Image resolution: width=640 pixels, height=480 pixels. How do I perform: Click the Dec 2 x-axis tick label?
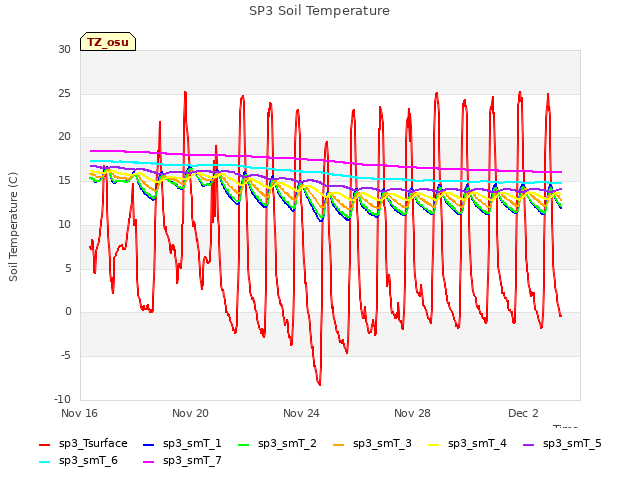pos(523,413)
